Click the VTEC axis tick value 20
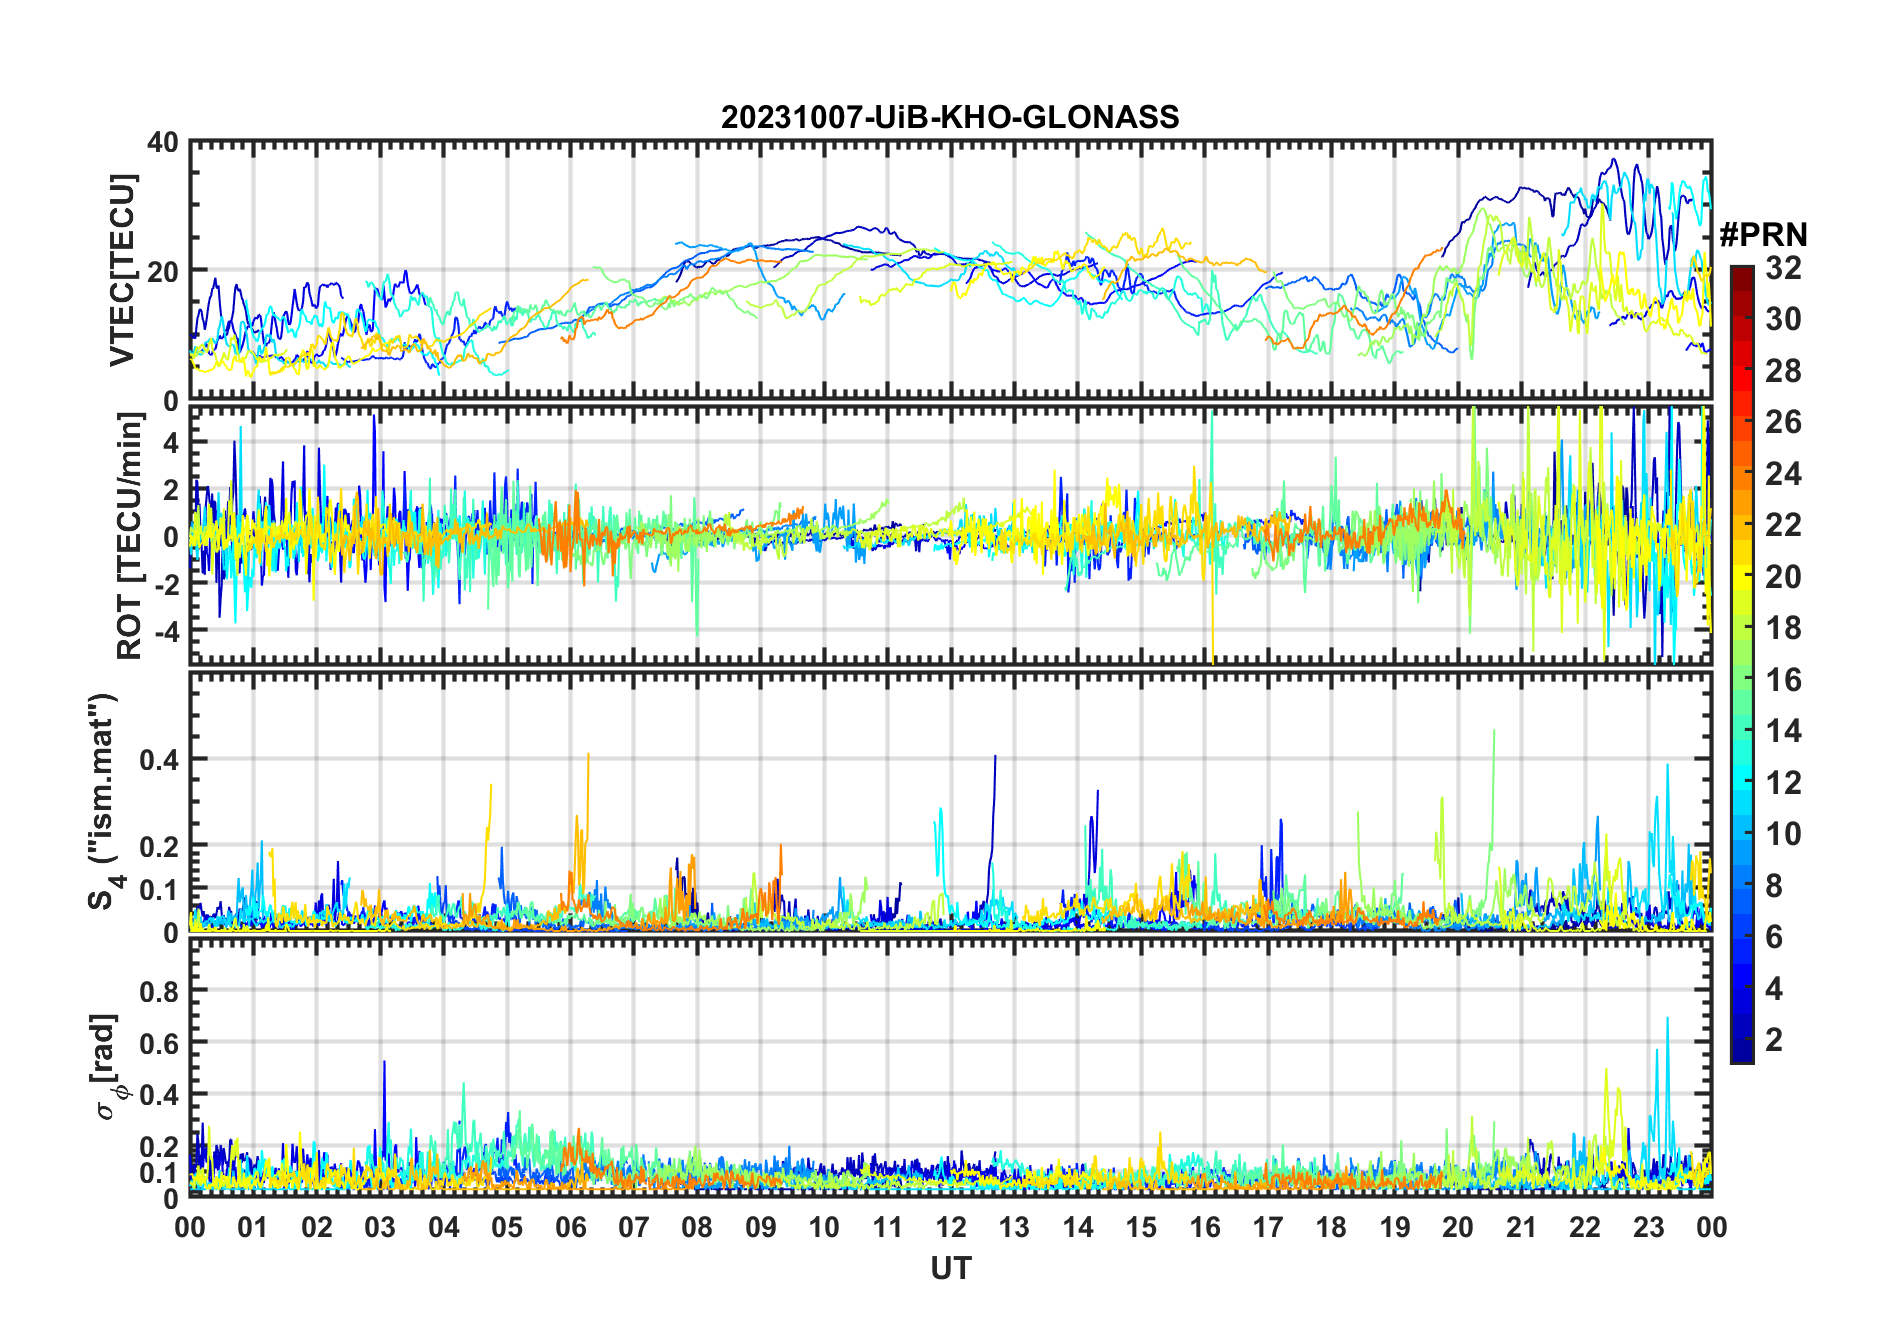The image size is (1902, 1330). (x=163, y=272)
